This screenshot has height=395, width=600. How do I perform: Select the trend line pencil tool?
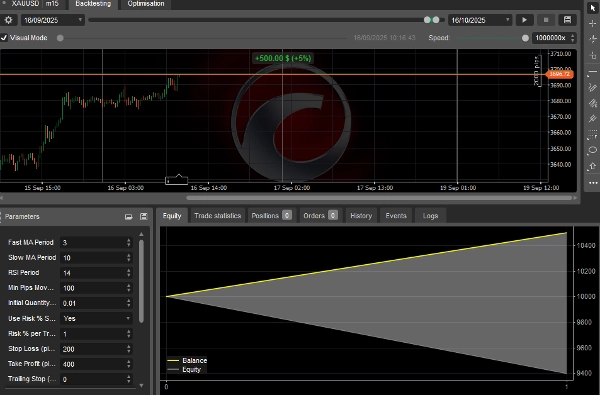coord(593,87)
